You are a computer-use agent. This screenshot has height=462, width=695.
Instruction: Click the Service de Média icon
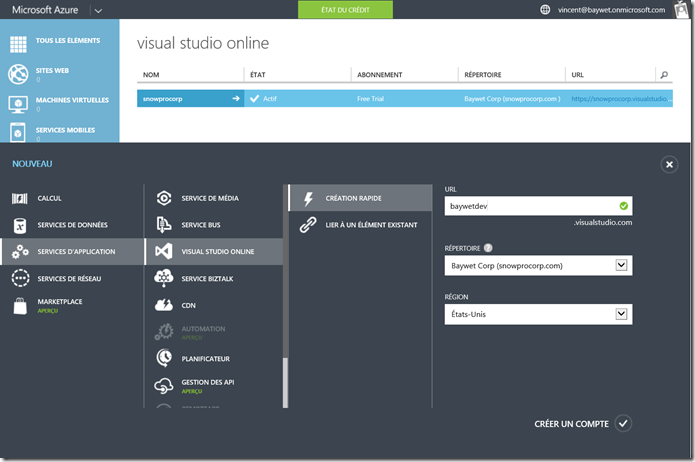[164, 198]
